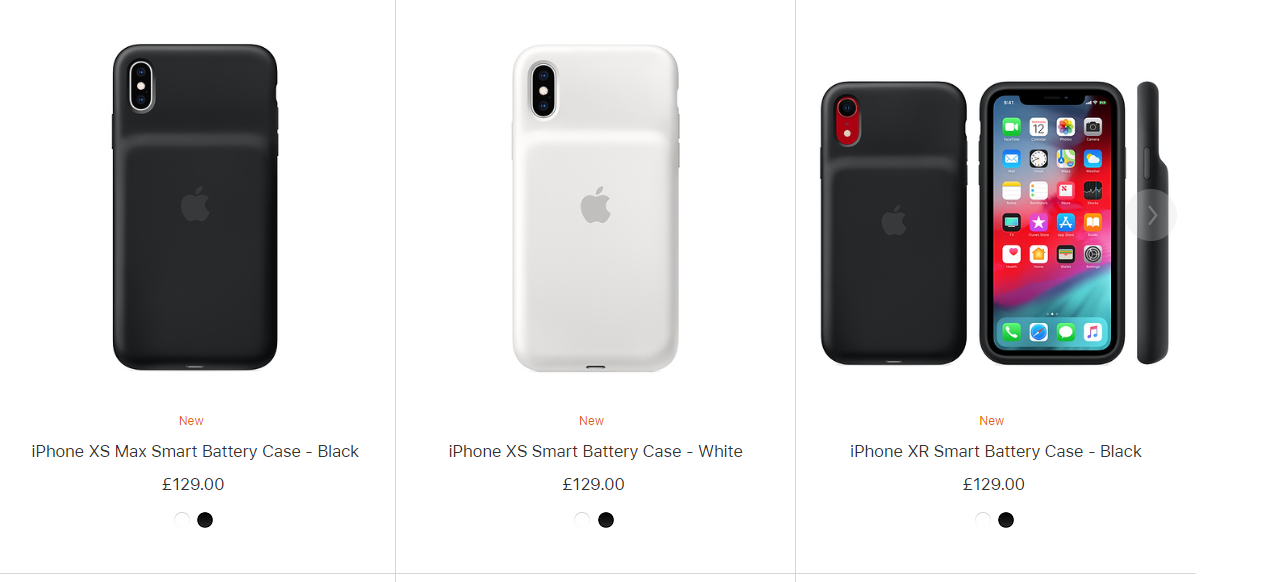Screen dimensions: 1266x582
Task: Click Safari icon in iPhone XR dock
Action: (x=1038, y=331)
